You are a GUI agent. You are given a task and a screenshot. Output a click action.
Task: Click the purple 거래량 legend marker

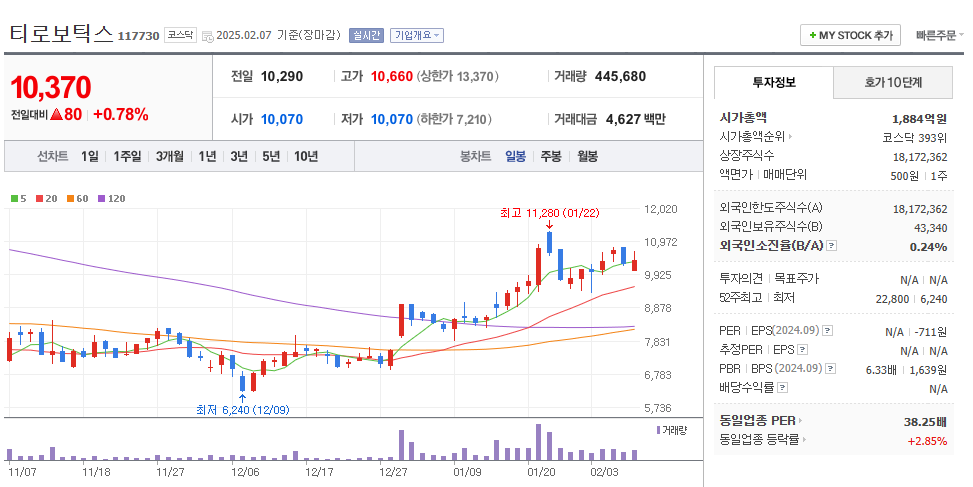click(x=658, y=430)
